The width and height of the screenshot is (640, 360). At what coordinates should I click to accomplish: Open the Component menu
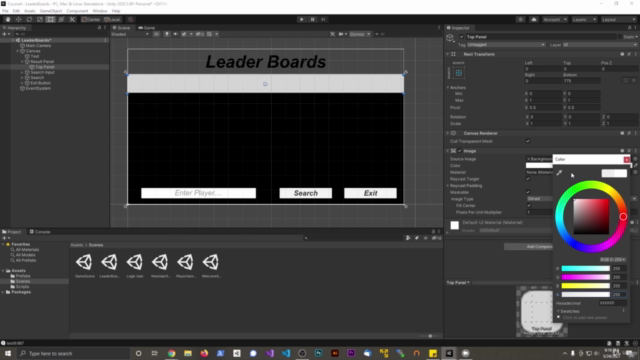(x=77, y=11)
